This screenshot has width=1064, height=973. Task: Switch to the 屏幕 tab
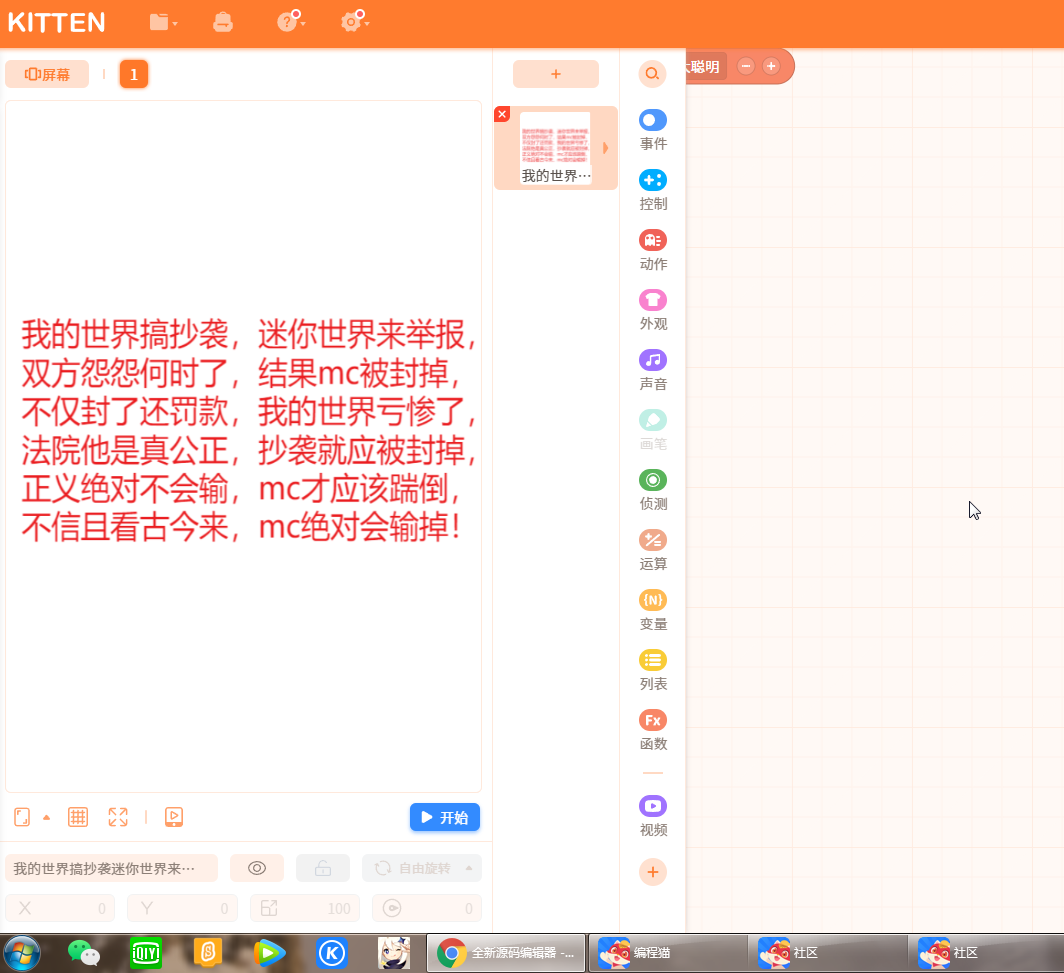47,74
